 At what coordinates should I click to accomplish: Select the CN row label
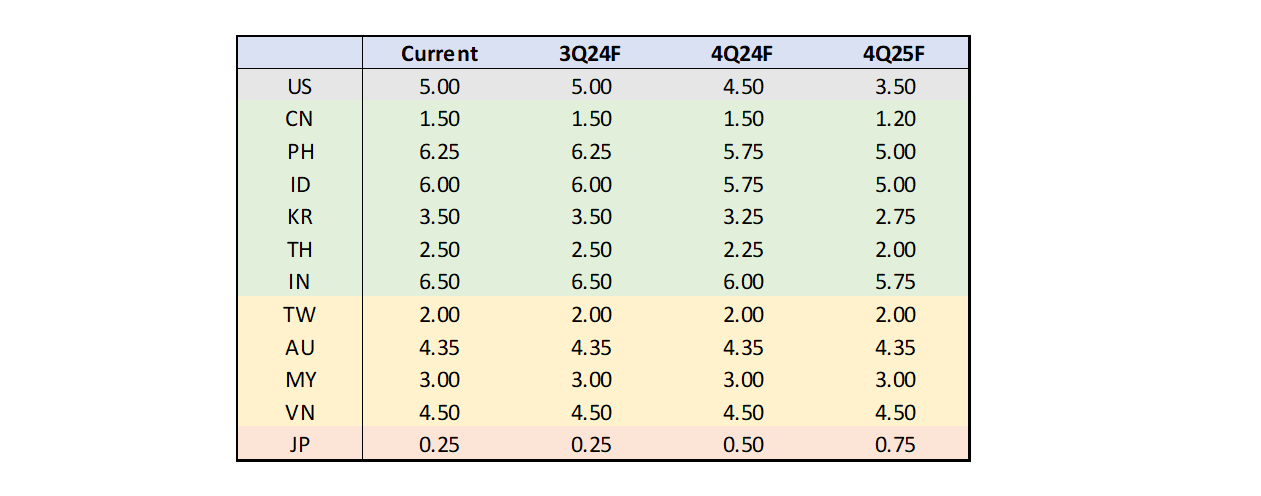(x=299, y=119)
